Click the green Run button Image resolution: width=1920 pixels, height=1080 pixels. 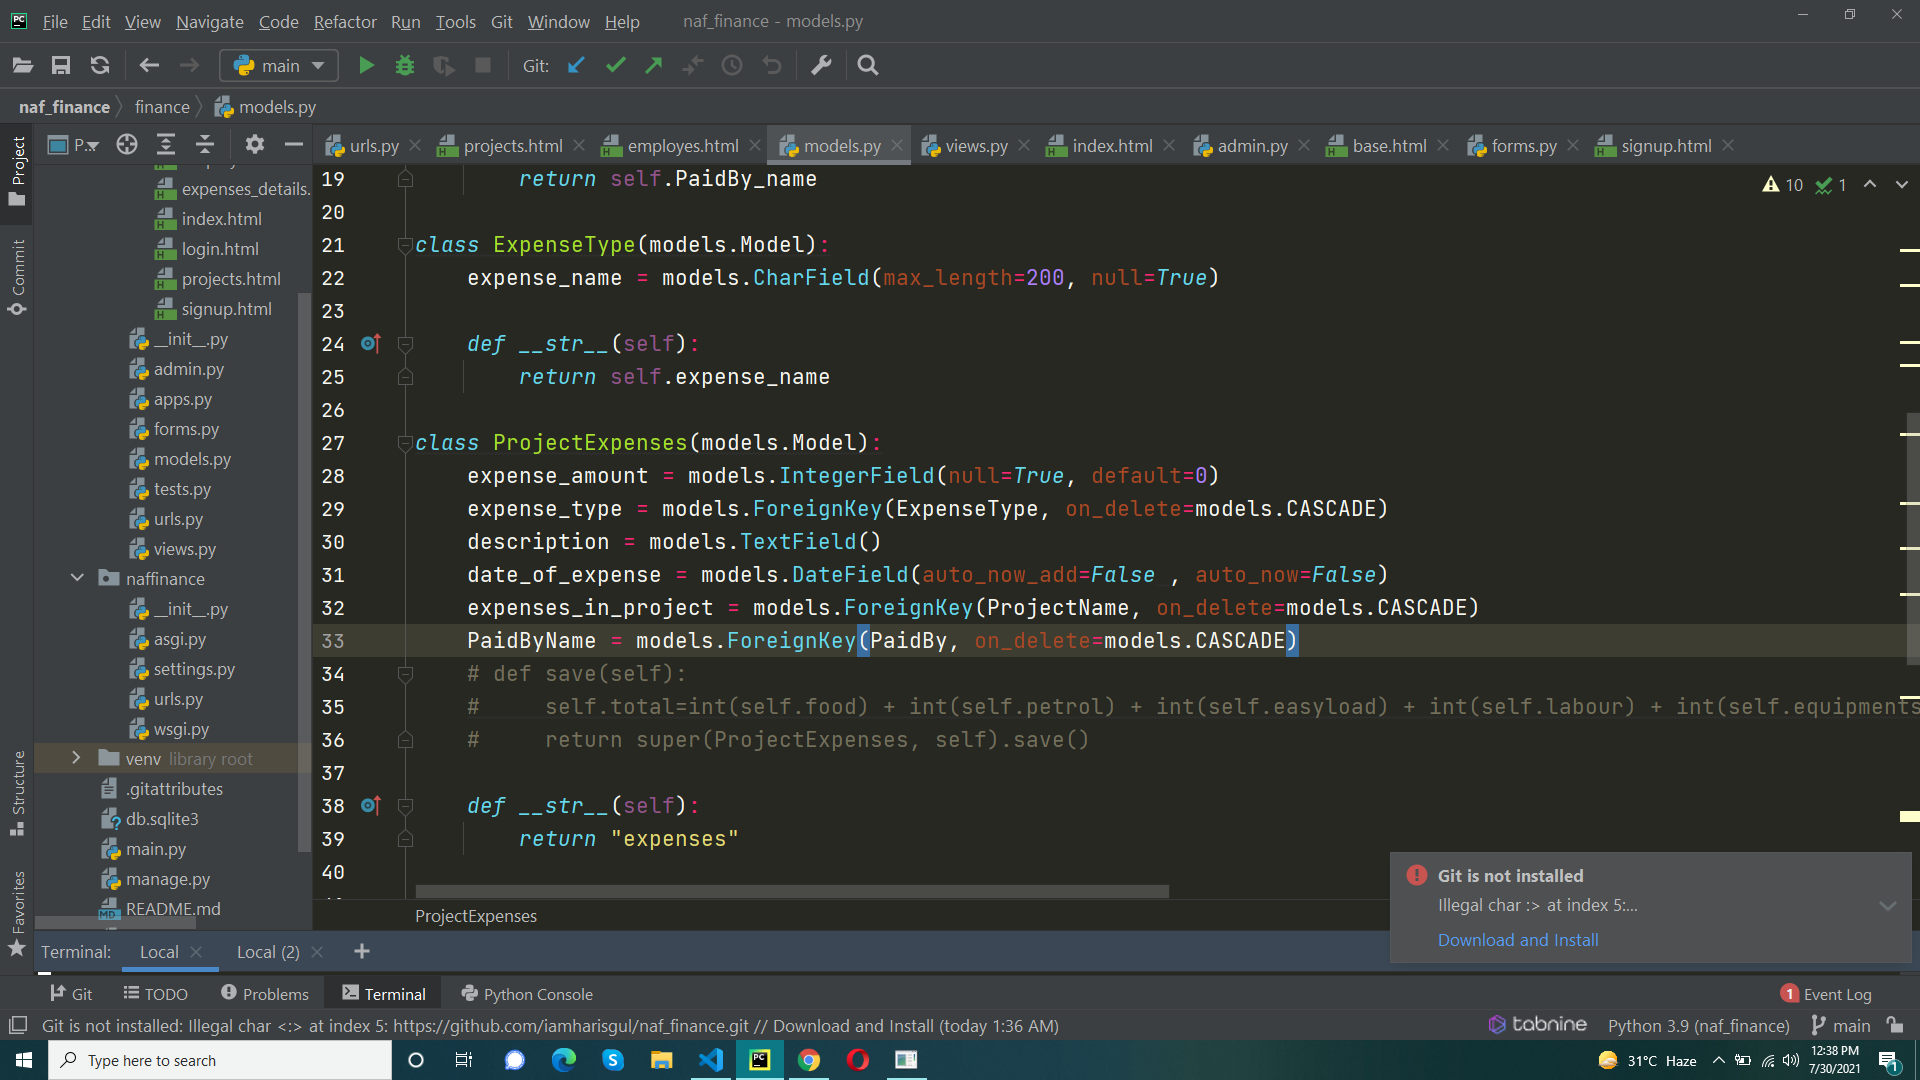coord(366,66)
